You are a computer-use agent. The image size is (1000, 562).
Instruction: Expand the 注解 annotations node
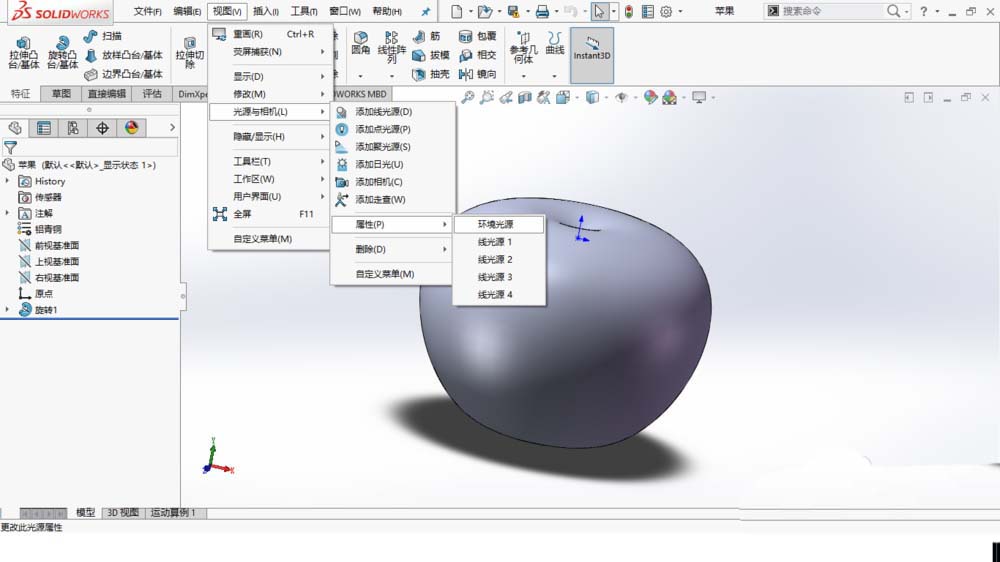(8, 213)
